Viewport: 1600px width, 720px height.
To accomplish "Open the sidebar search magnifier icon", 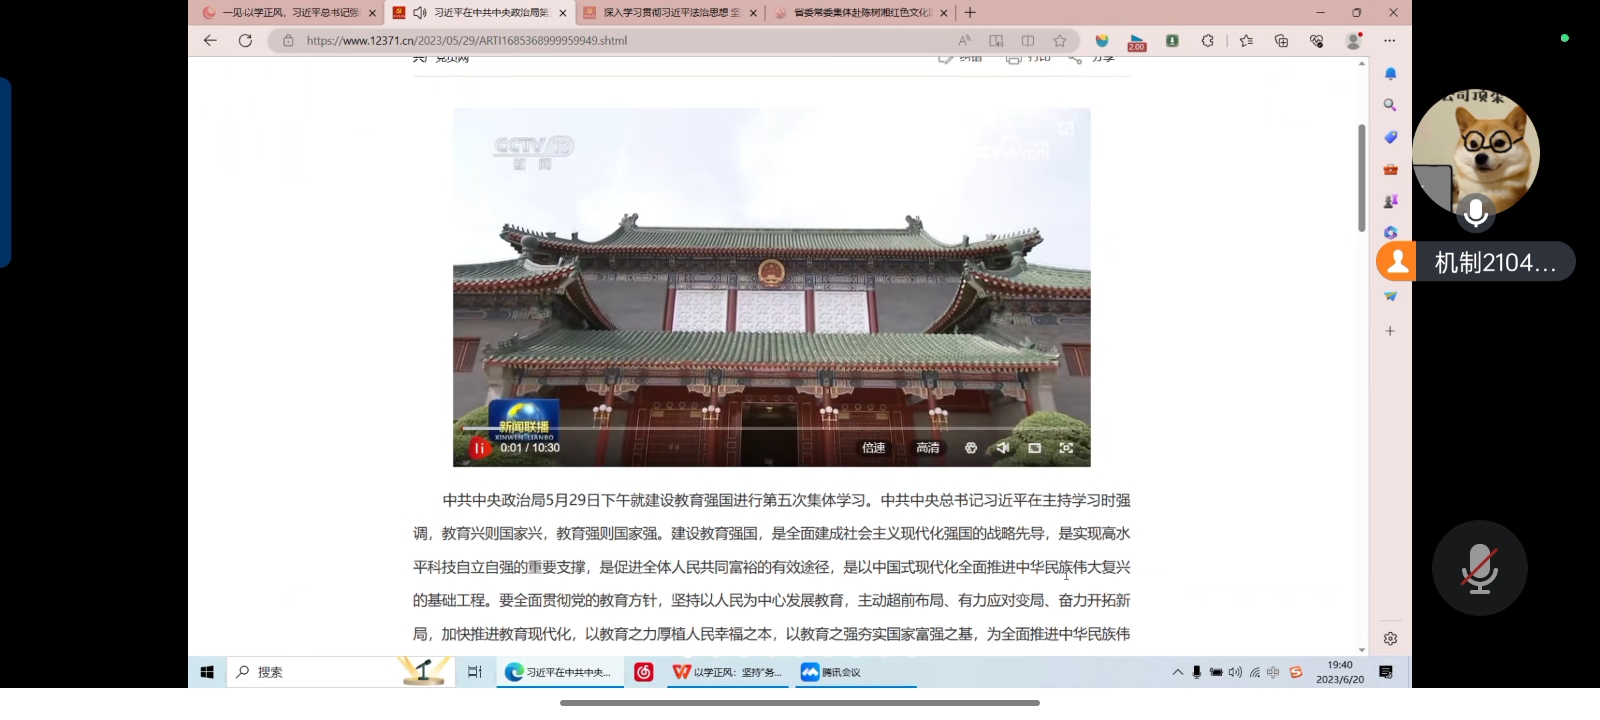I will [1390, 105].
